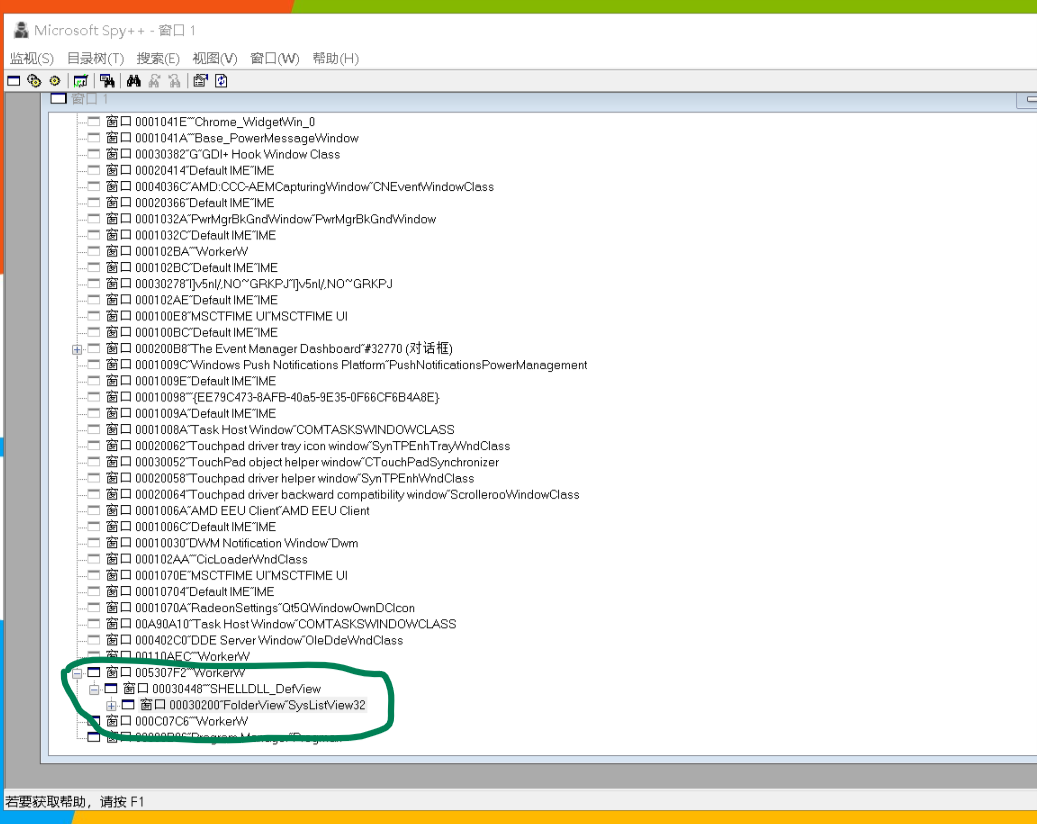The height and width of the screenshot is (824, 1037).
Task: Click the Find Next toolbar icon
Action: point(154,81)
